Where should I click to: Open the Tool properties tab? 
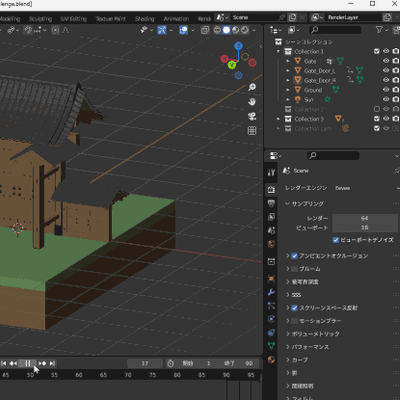(x=271, y=172)
